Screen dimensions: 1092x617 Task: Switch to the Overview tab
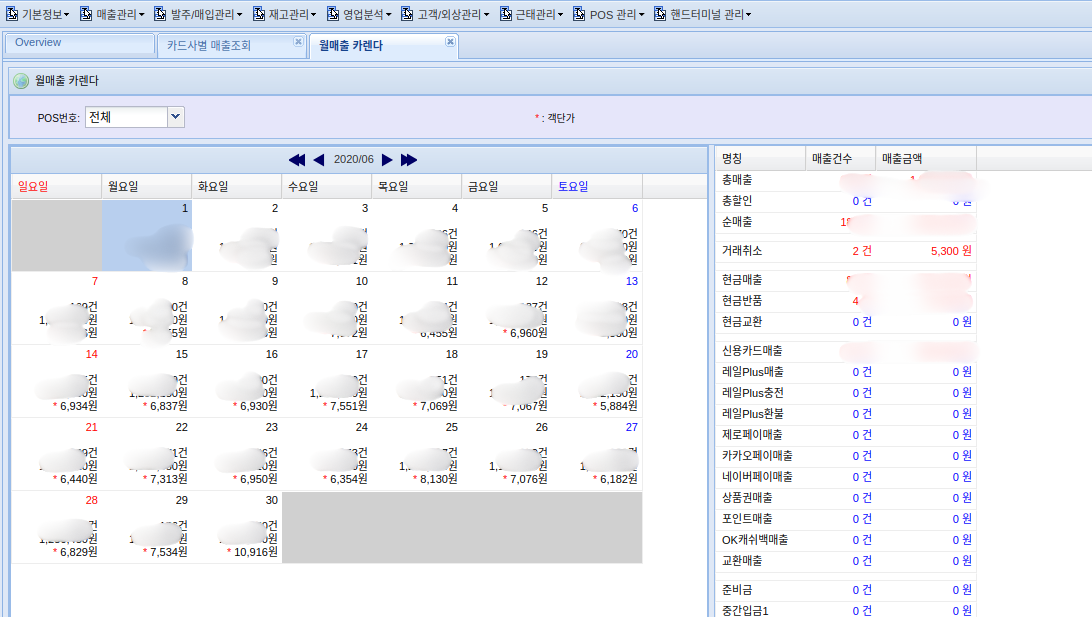coord(79,43)
